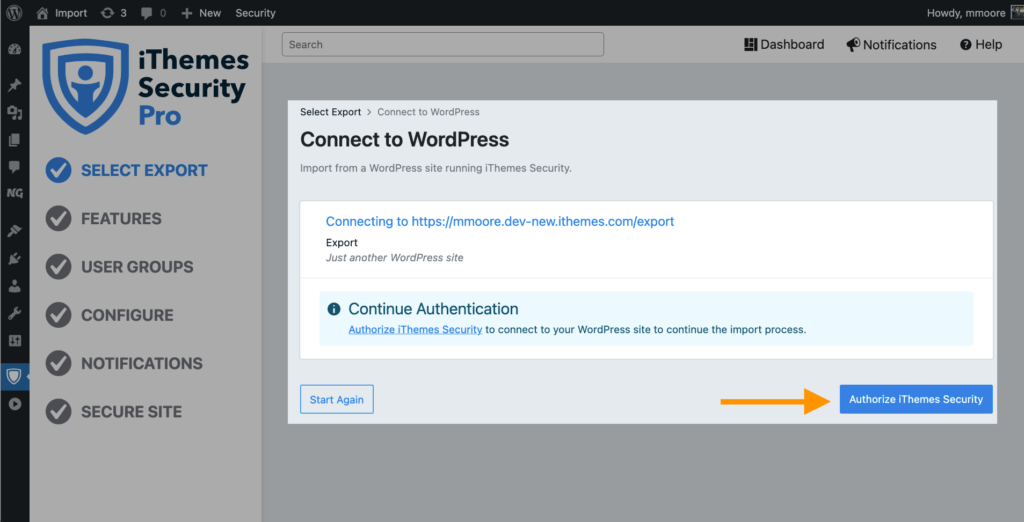
Task: Click the collapse menu play icon
Action: 14,404
